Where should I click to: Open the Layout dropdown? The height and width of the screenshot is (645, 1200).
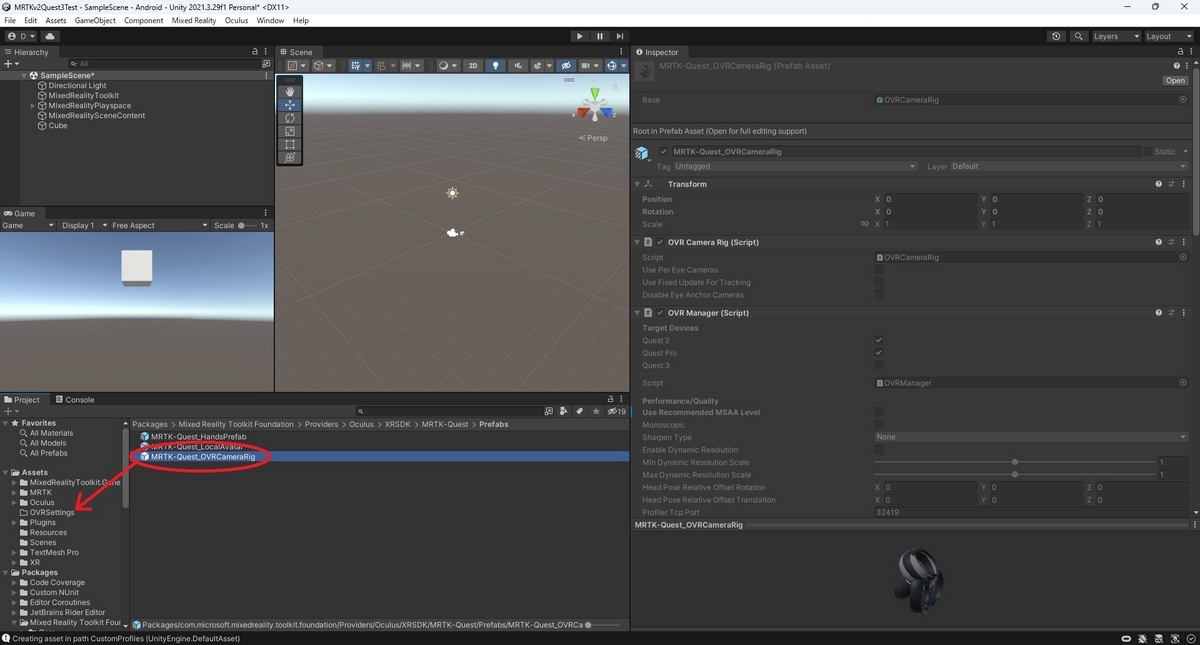tap(1168, 36)
